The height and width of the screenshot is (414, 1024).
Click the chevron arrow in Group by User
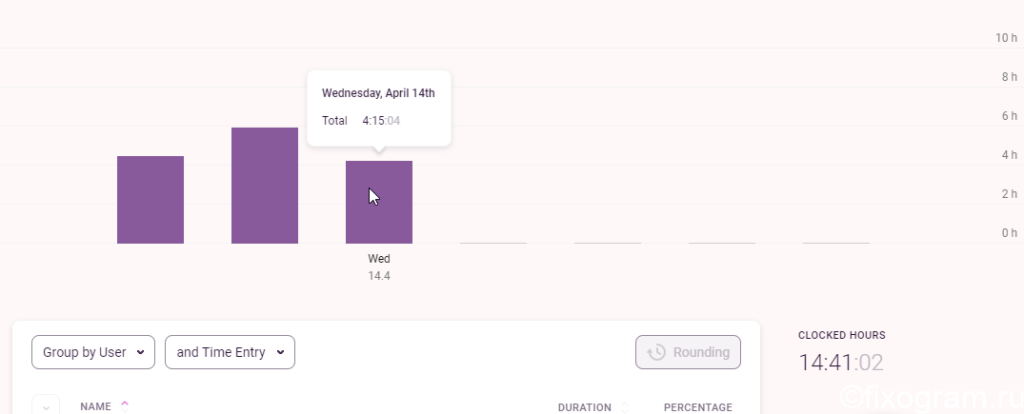click(x=140, y=353)
